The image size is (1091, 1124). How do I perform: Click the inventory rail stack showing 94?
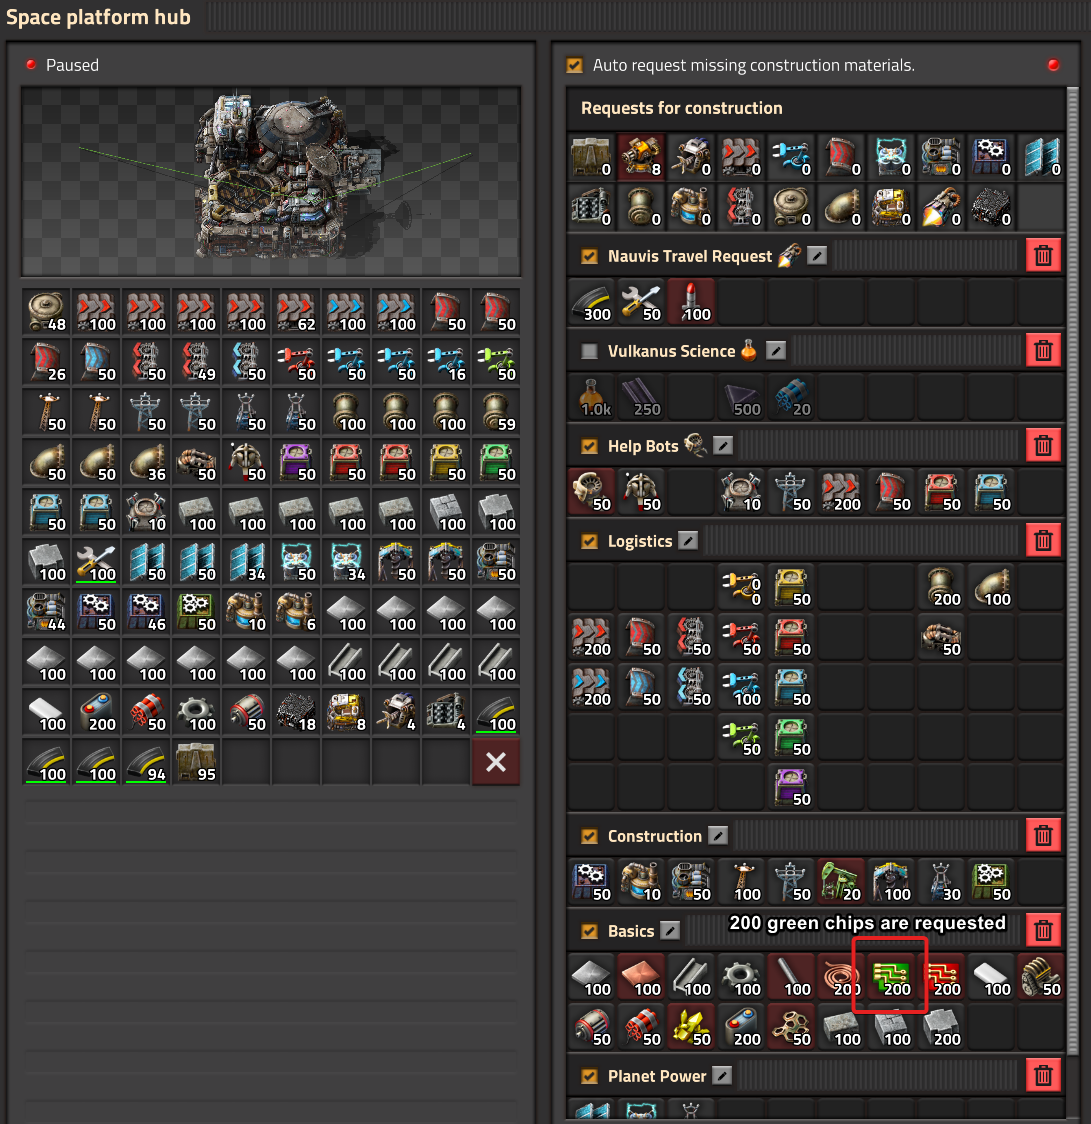(x=146, y=762)
